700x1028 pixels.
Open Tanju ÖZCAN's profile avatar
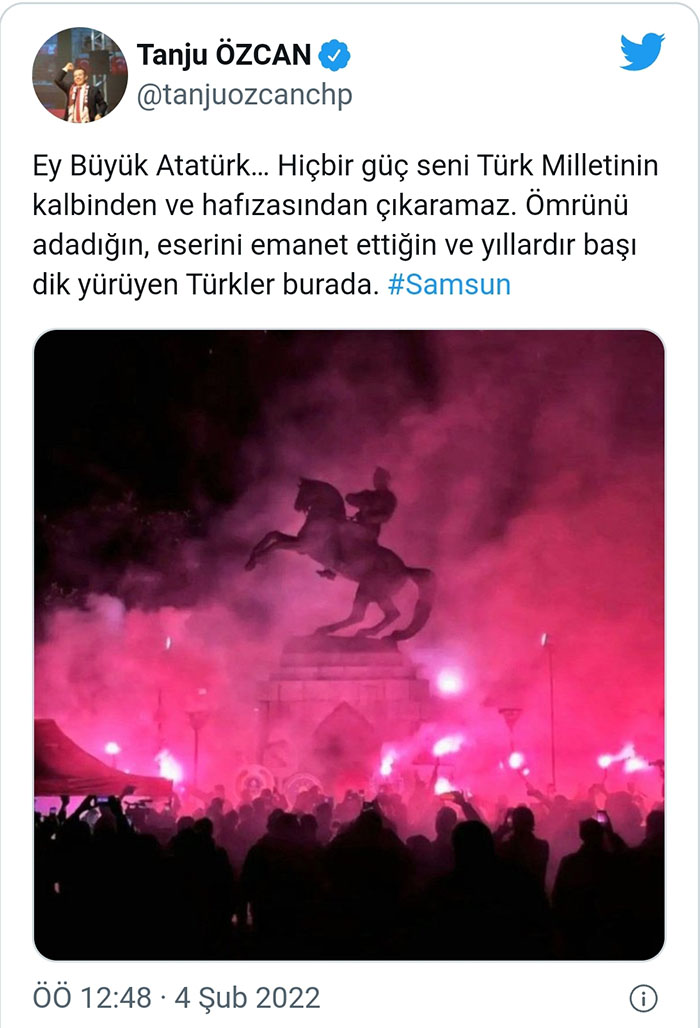point(79,75)
